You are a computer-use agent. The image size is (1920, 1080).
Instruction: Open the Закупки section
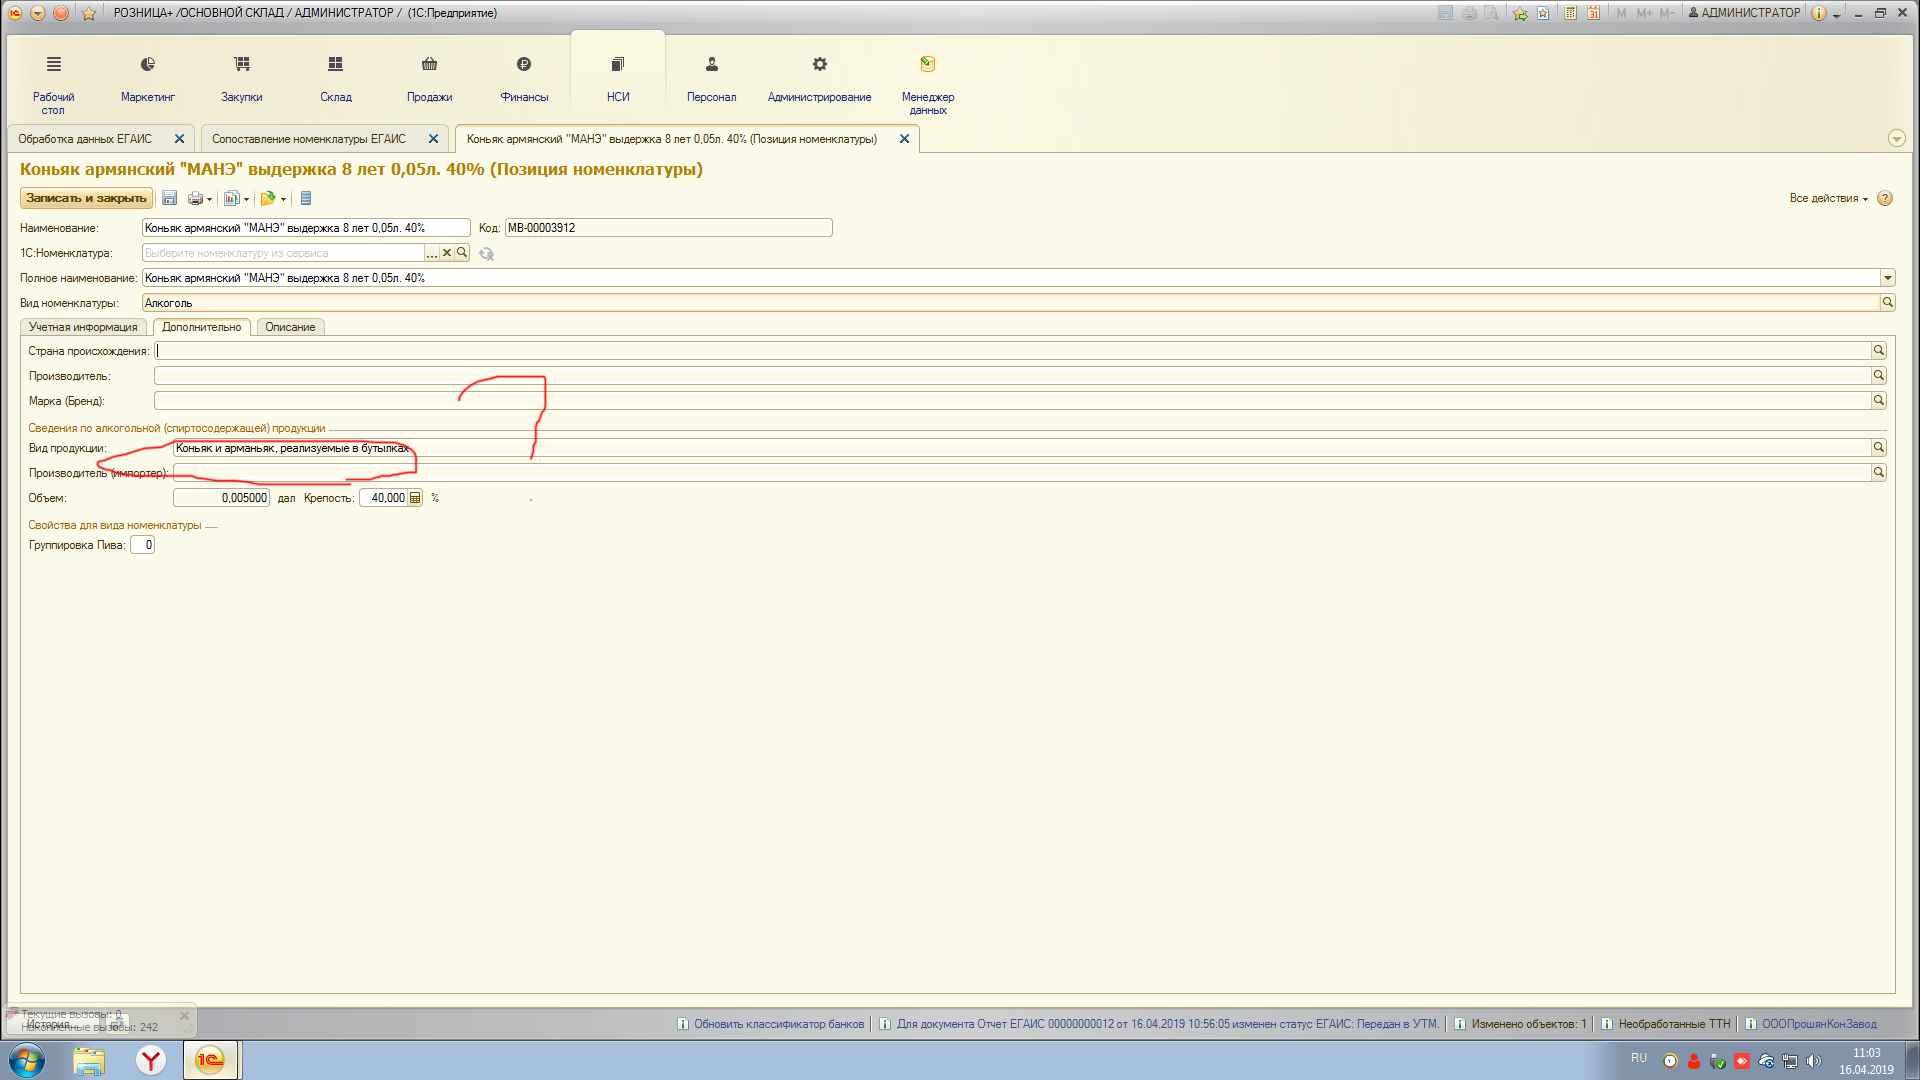coord(241,80)
